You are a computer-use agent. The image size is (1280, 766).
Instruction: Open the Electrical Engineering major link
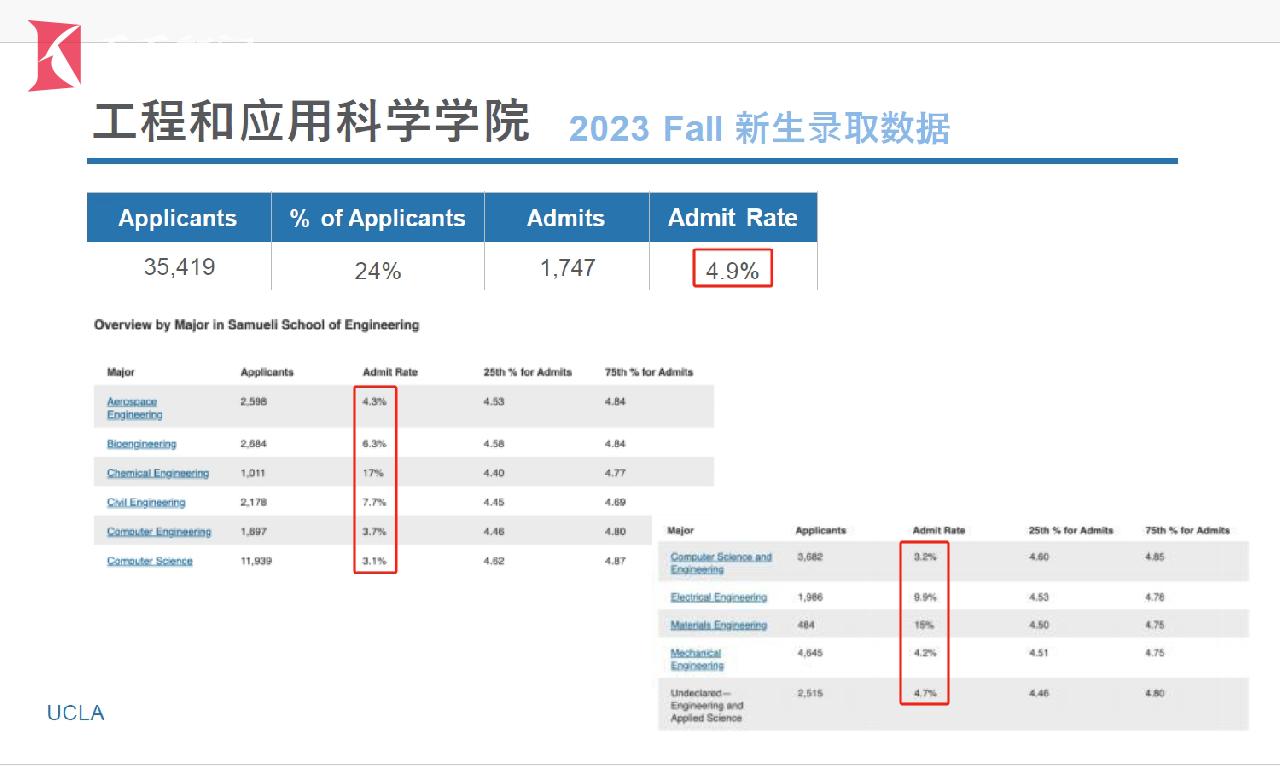(x=718, y=597)
